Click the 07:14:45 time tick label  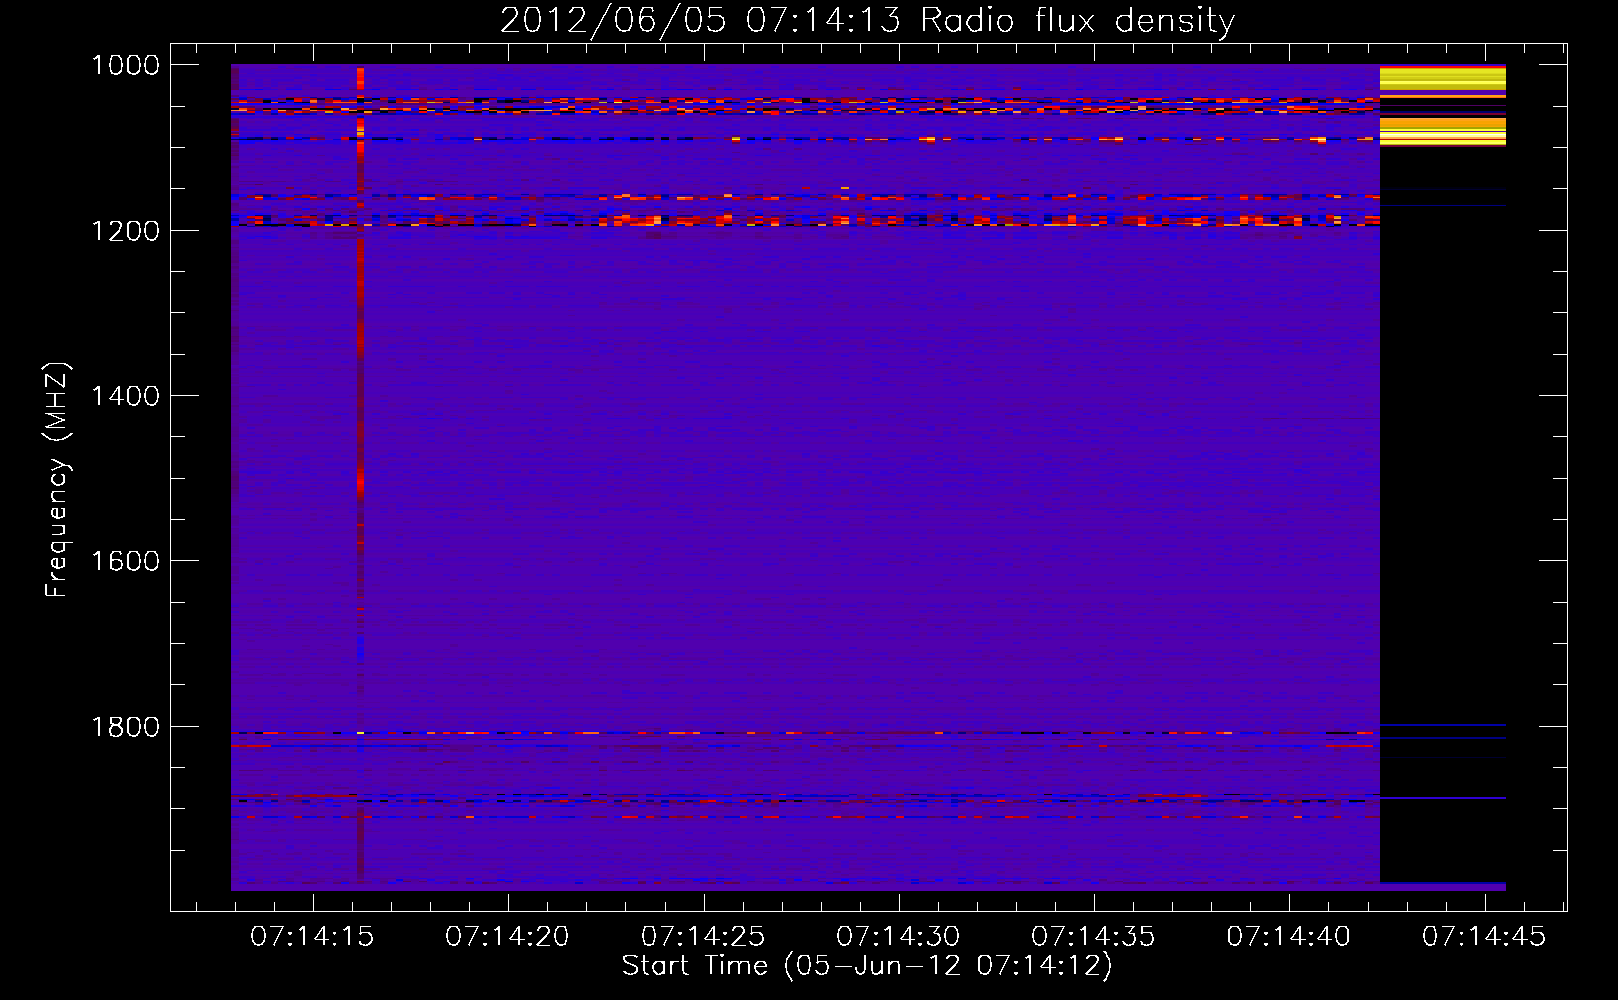1484,937
